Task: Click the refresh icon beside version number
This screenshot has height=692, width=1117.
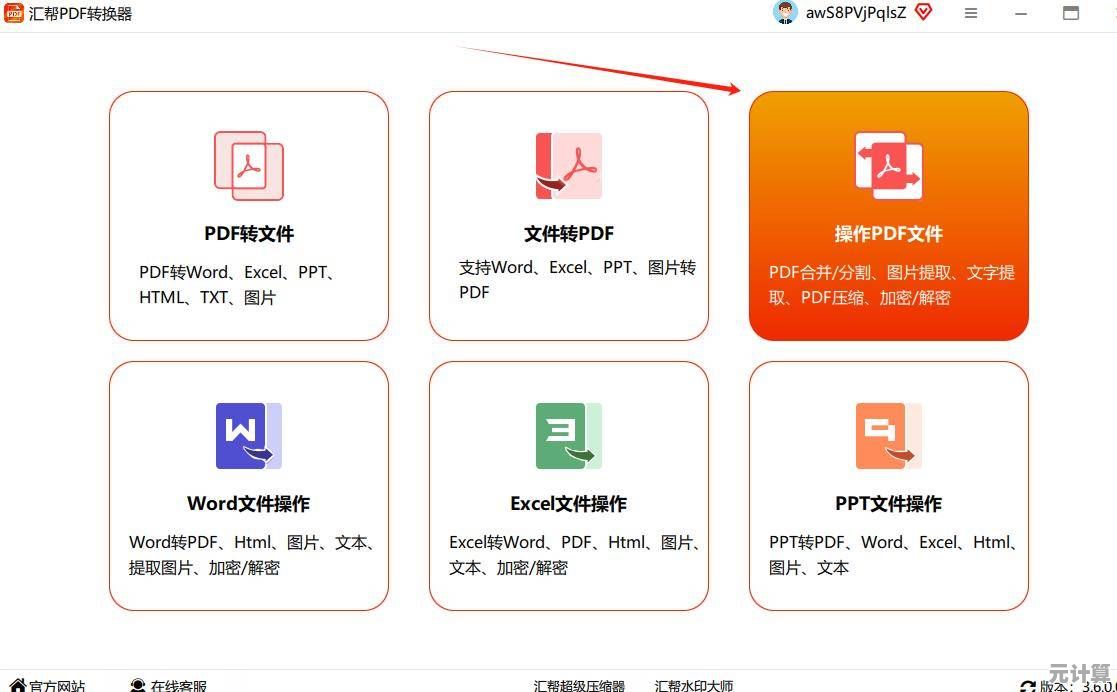Action: tap(1028, 686)
